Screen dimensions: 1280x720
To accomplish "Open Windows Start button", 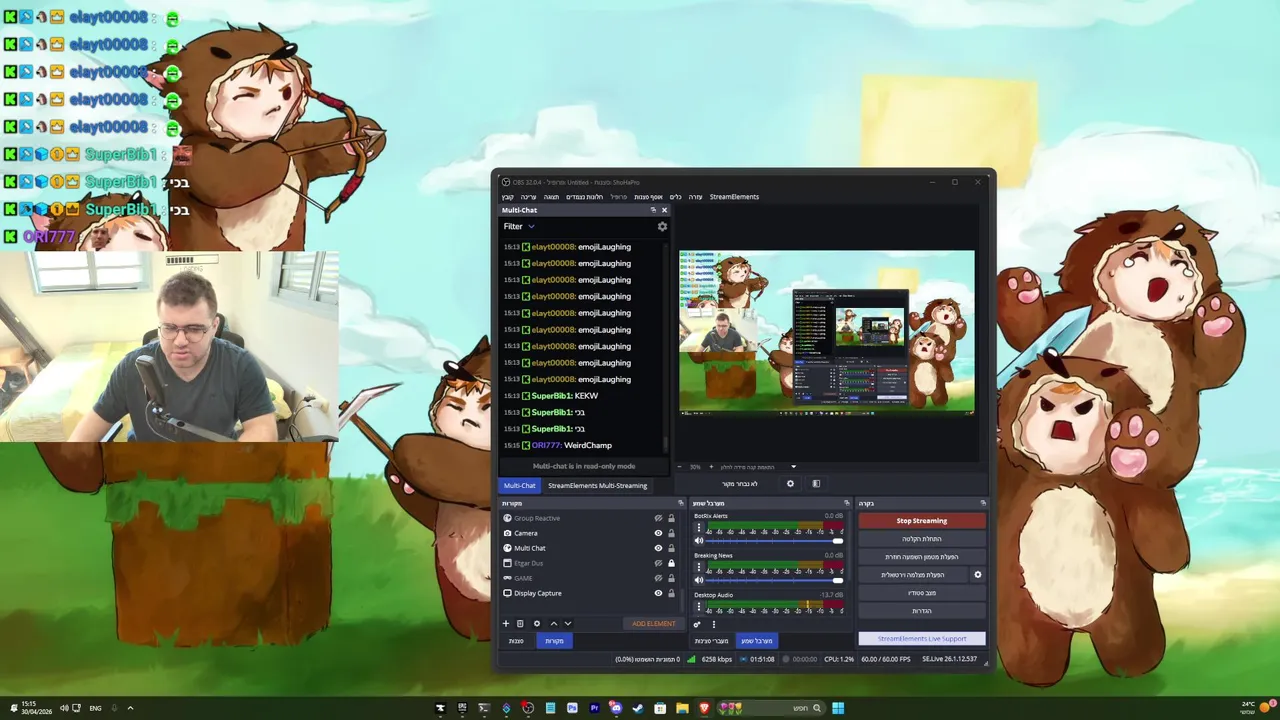I will point(838,708).
